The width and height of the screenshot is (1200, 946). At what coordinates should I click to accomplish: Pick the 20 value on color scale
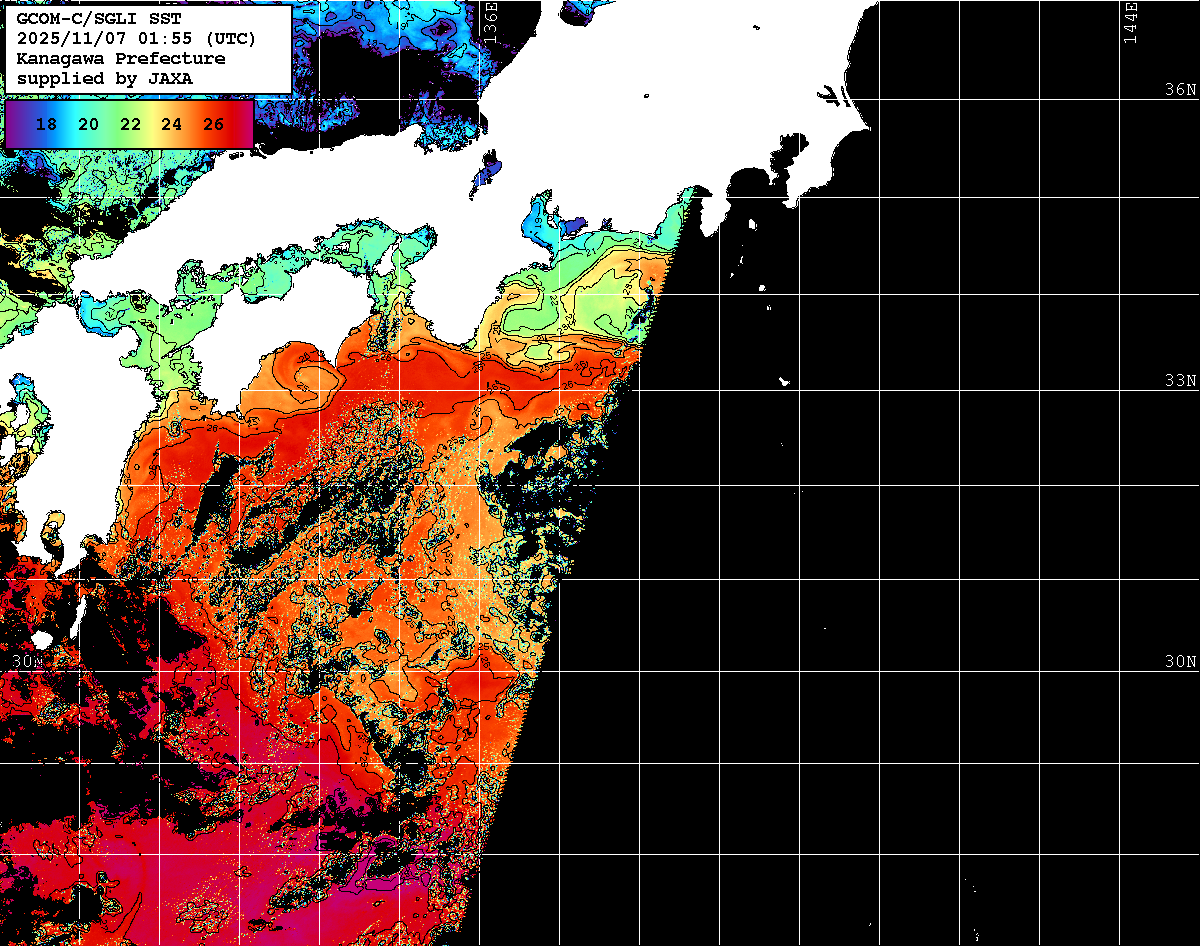pos(88,124)
